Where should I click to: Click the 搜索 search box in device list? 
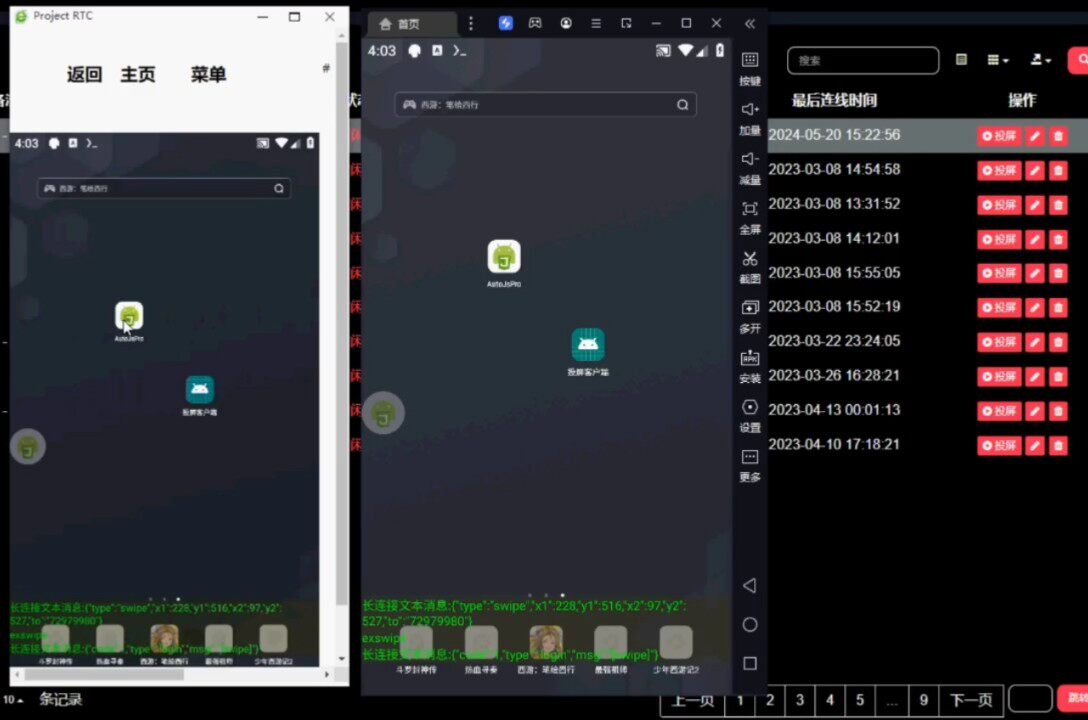pyautogui.click(x=862, y=60)
